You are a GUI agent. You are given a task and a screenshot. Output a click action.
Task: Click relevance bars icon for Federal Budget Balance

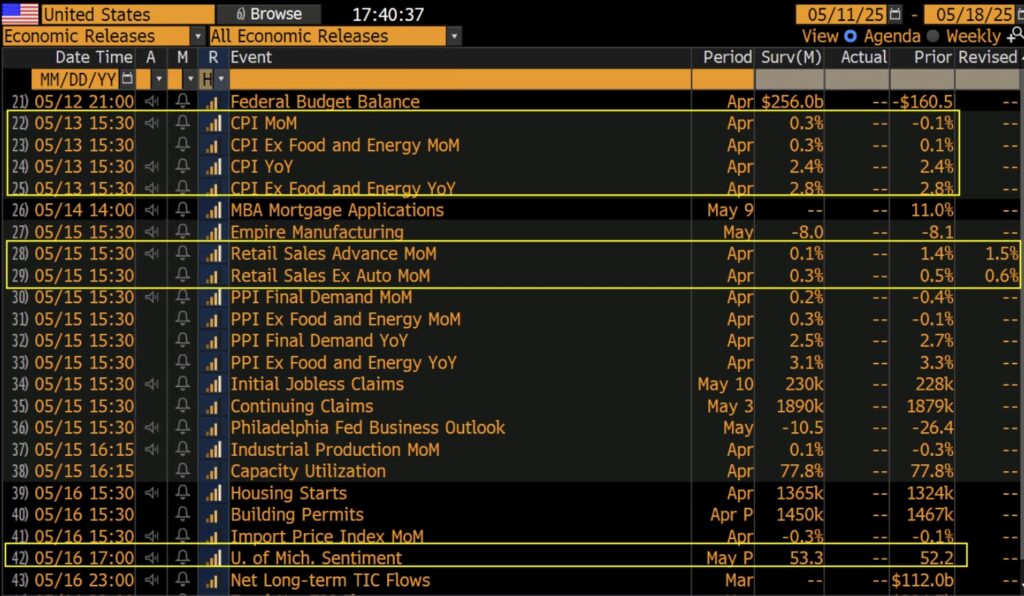(211, 101)
